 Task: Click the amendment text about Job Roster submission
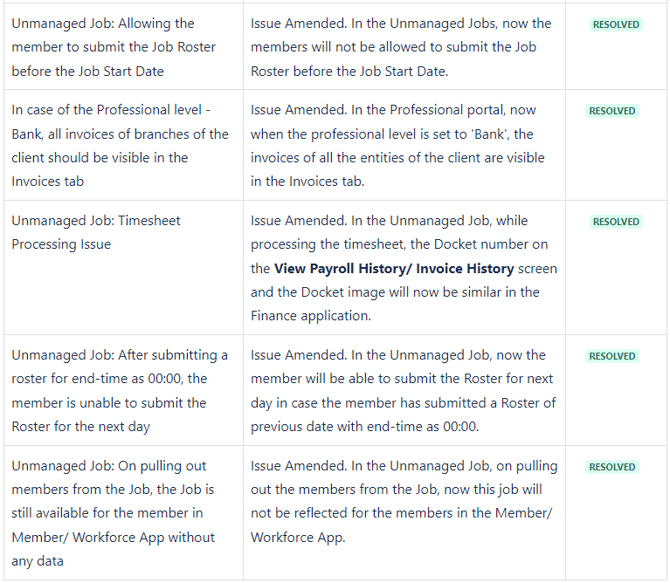pyautogui.click(x=400, y=47)
